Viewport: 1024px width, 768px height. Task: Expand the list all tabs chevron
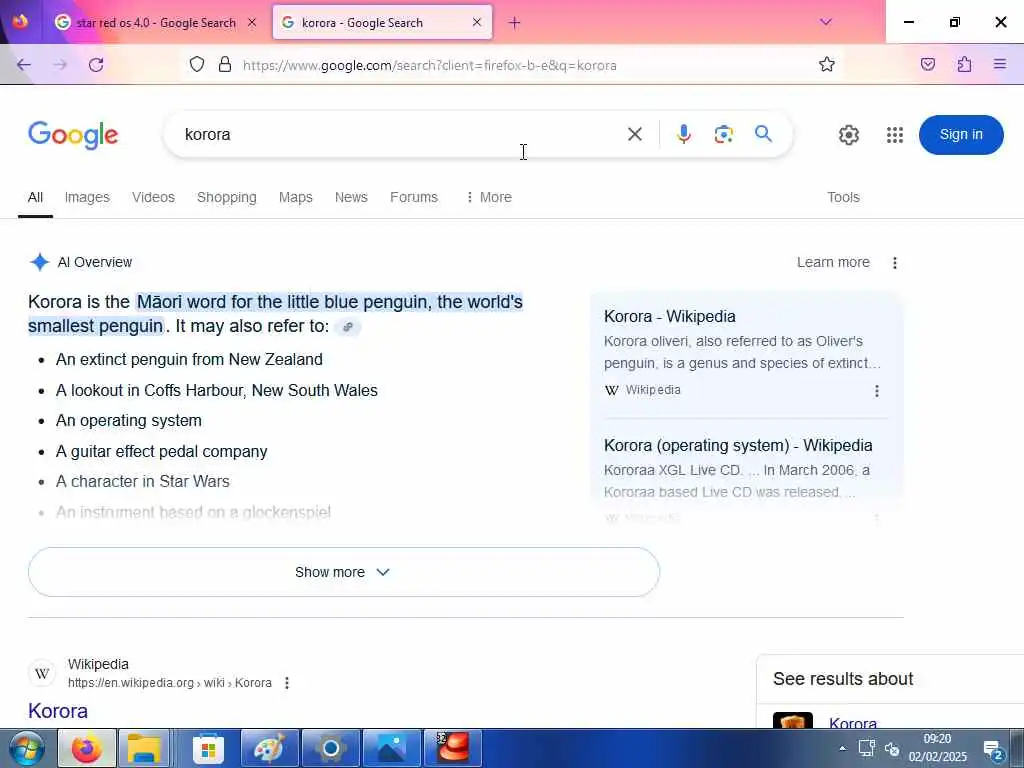[x=825, y=22]
